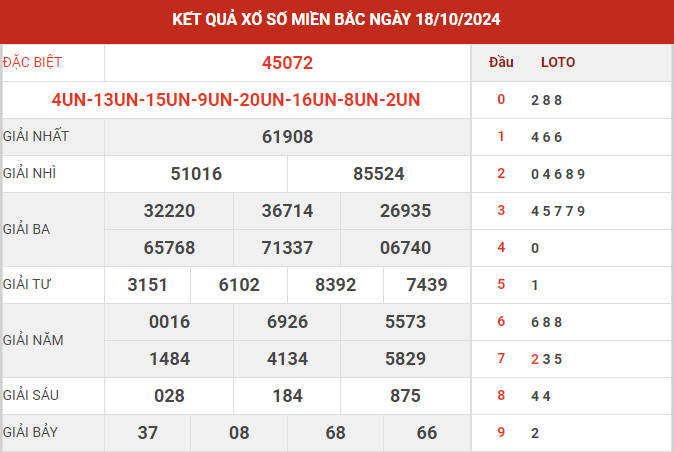674x452 pixels.
Task: Click loto values "2 3 5" for head 7
Action: [546, 359]
